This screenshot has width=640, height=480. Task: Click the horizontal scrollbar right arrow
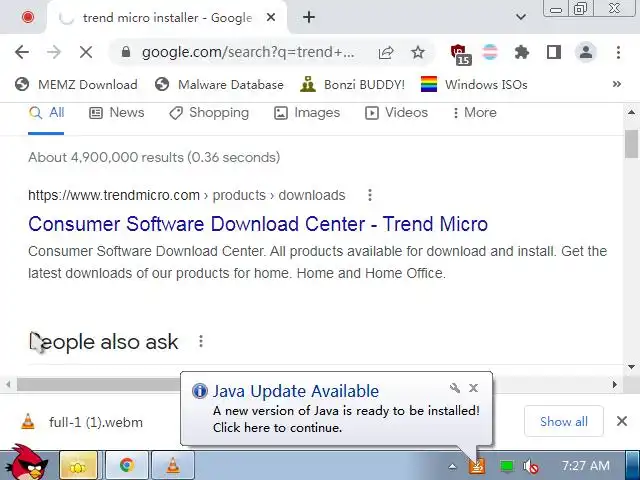615,384
